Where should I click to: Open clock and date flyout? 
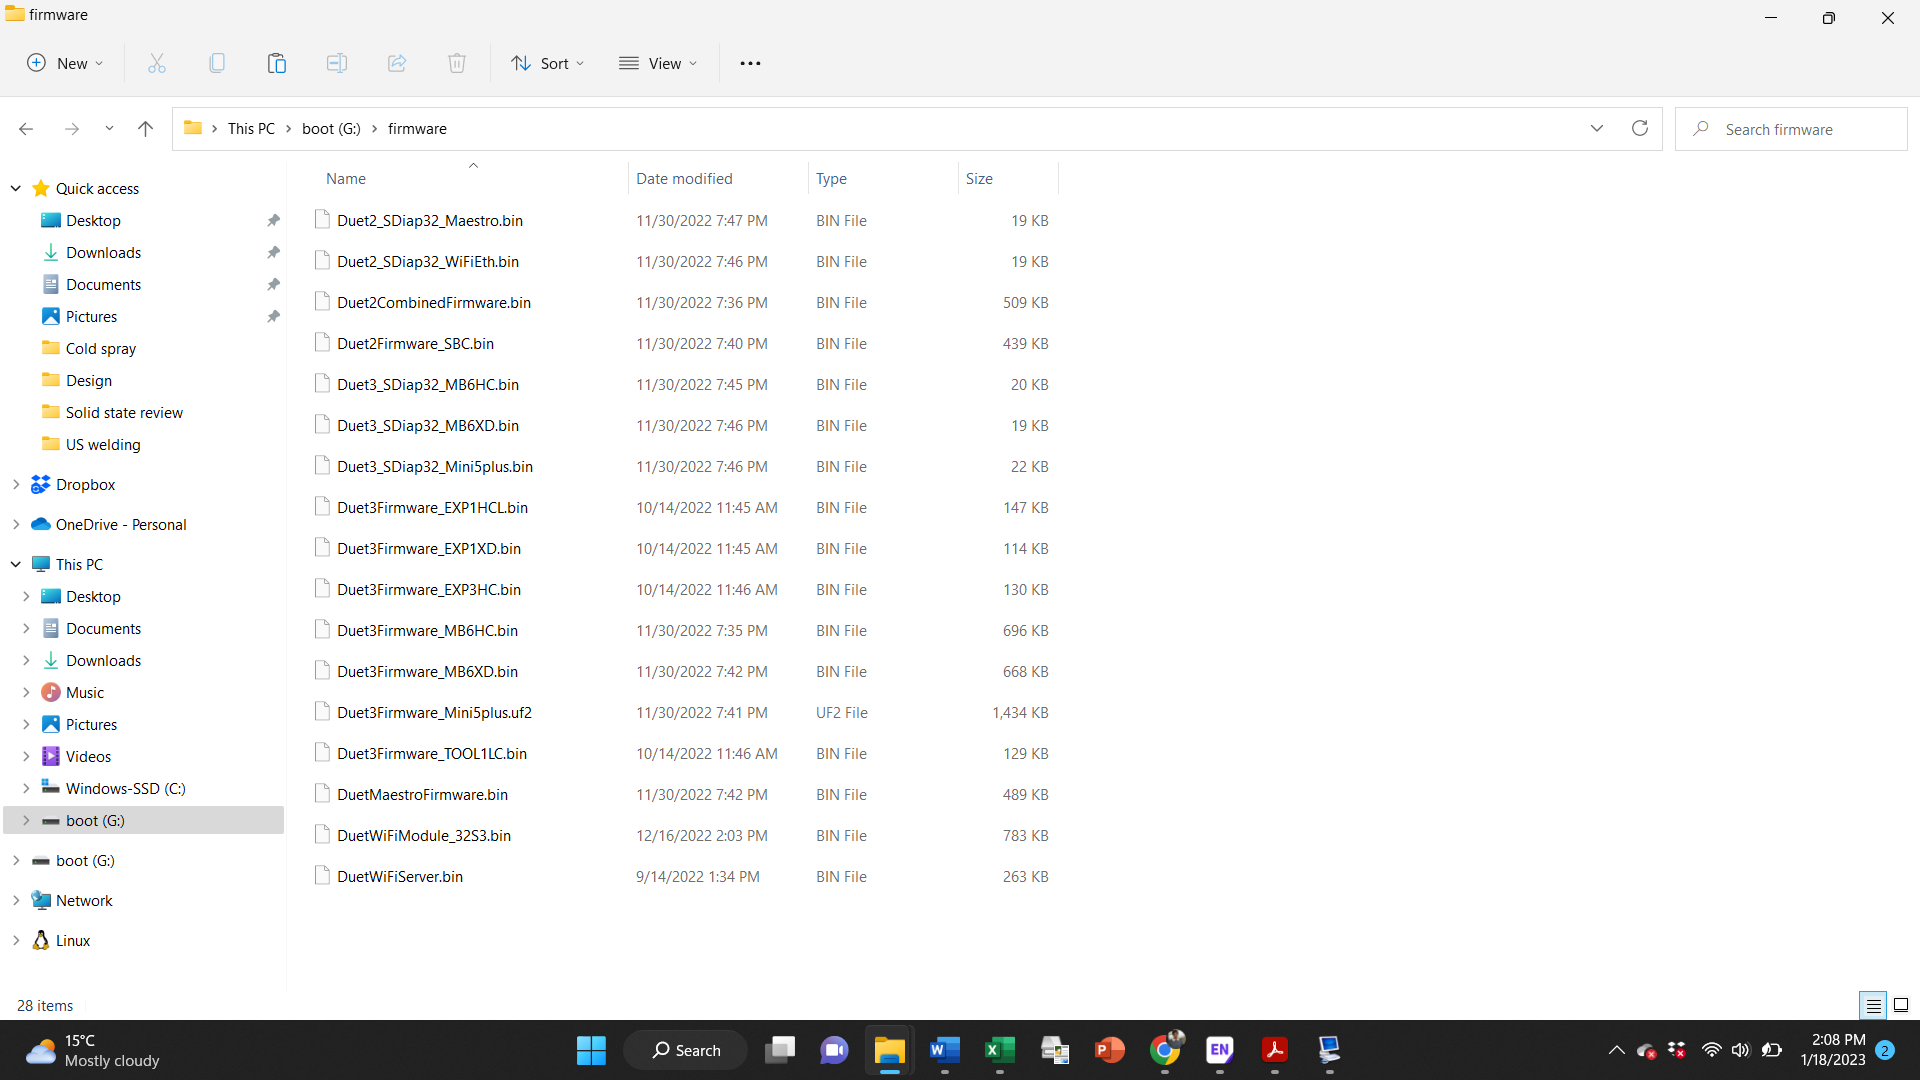click(1833, 1050)
